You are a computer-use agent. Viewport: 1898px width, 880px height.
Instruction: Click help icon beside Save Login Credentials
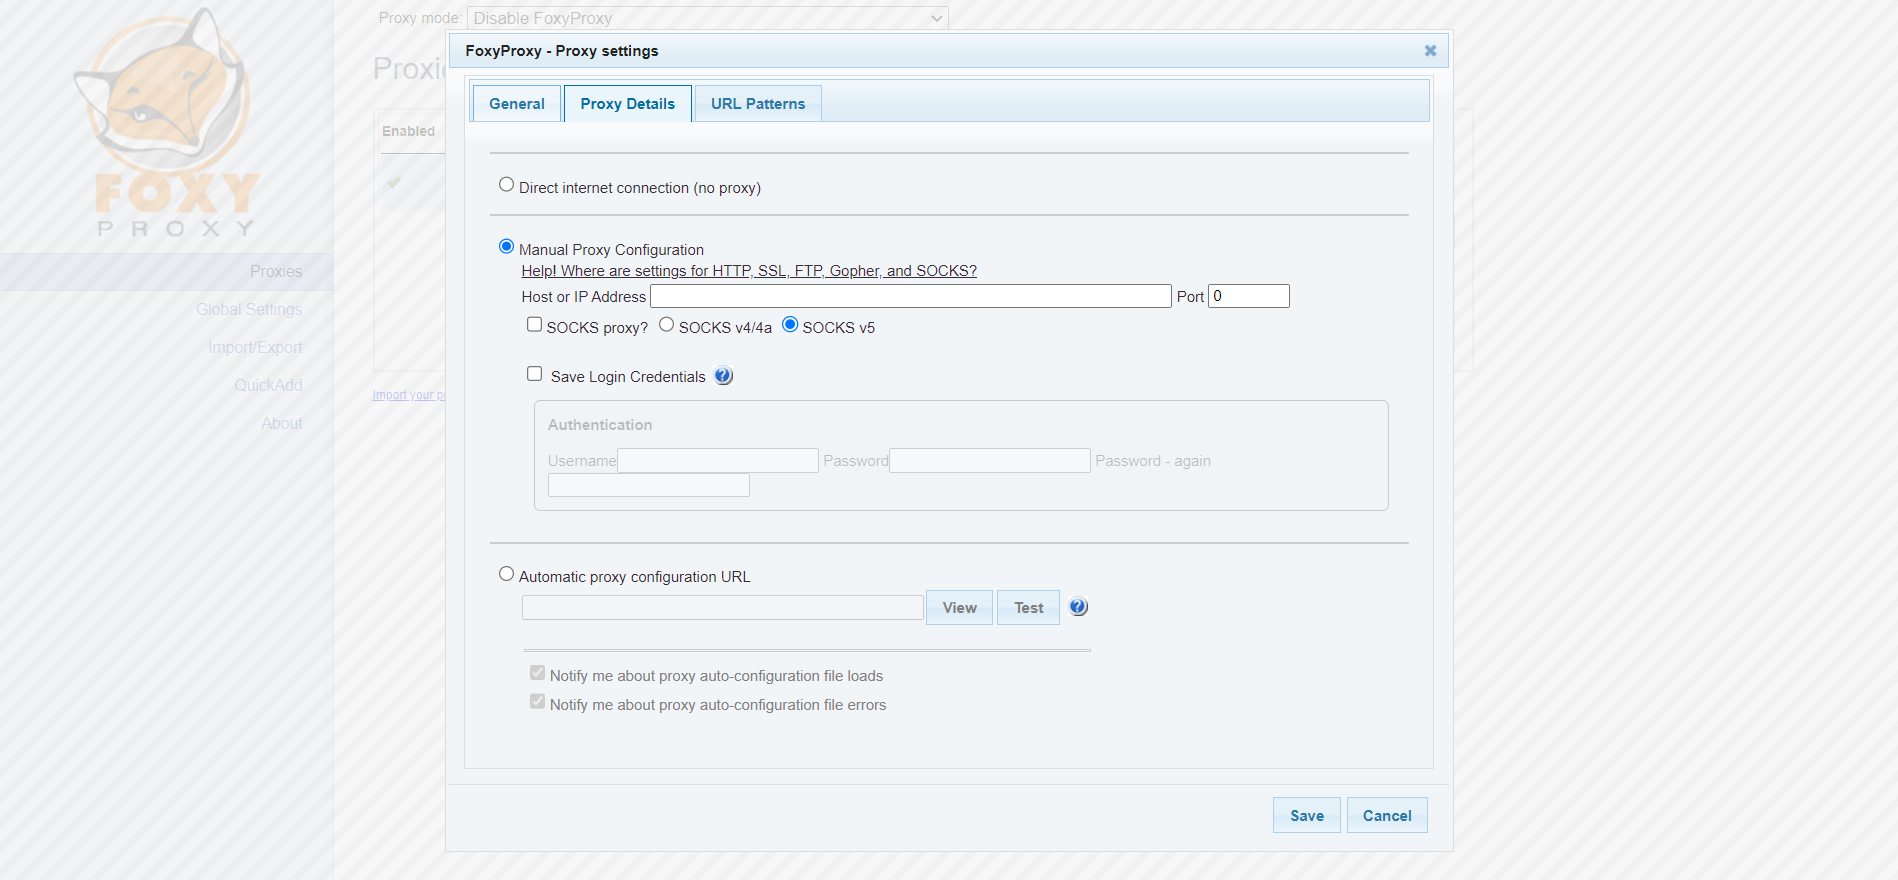pos(723,376)
